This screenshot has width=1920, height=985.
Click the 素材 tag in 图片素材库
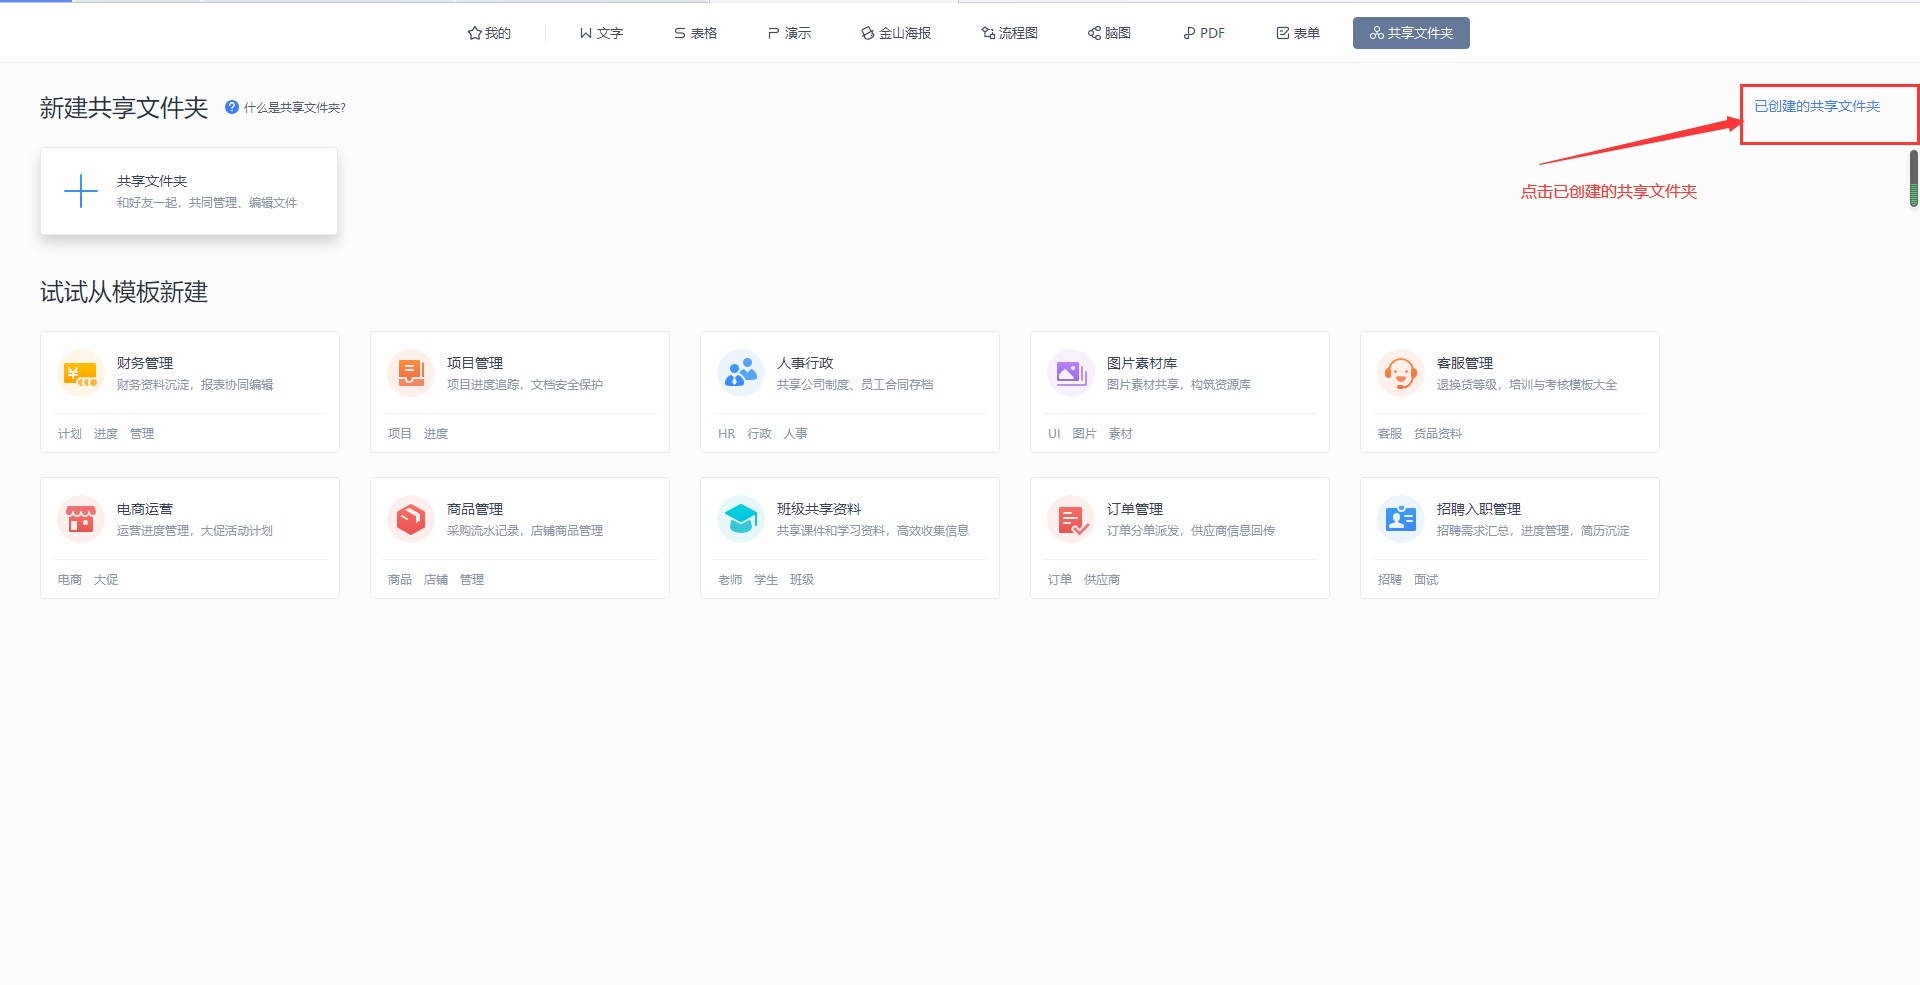(x=1121, y=434)
